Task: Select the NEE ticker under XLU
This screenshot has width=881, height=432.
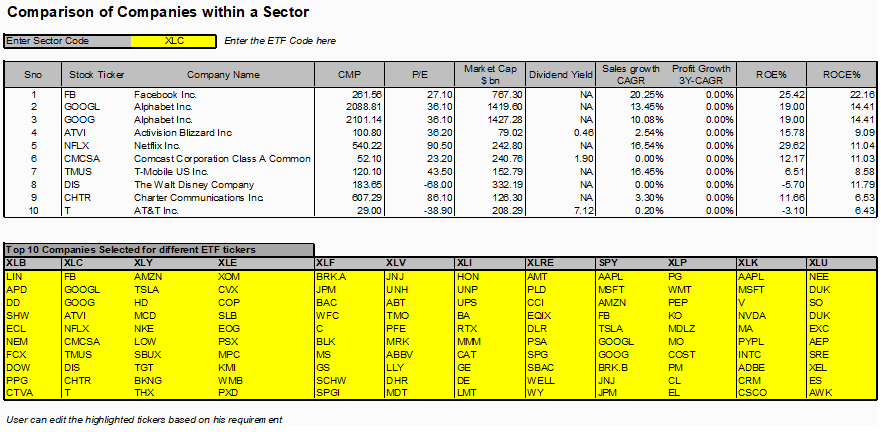Action: [x=819, y=277]
